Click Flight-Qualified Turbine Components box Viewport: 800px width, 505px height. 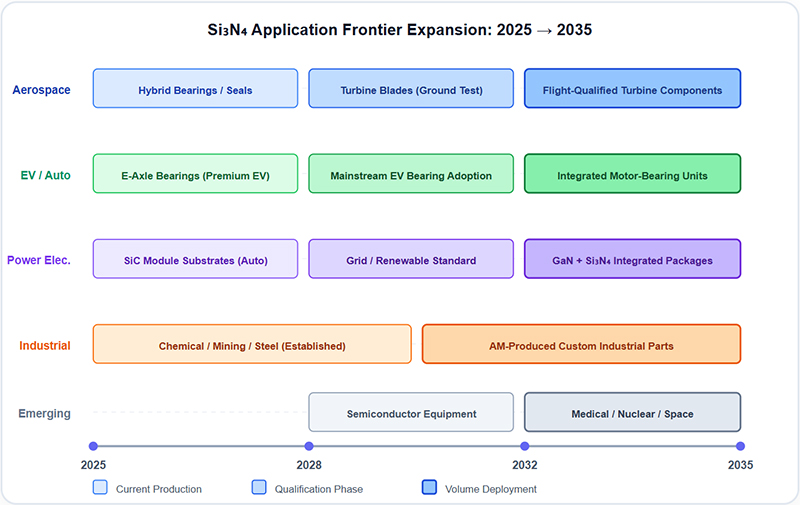[x=633, y=88]
